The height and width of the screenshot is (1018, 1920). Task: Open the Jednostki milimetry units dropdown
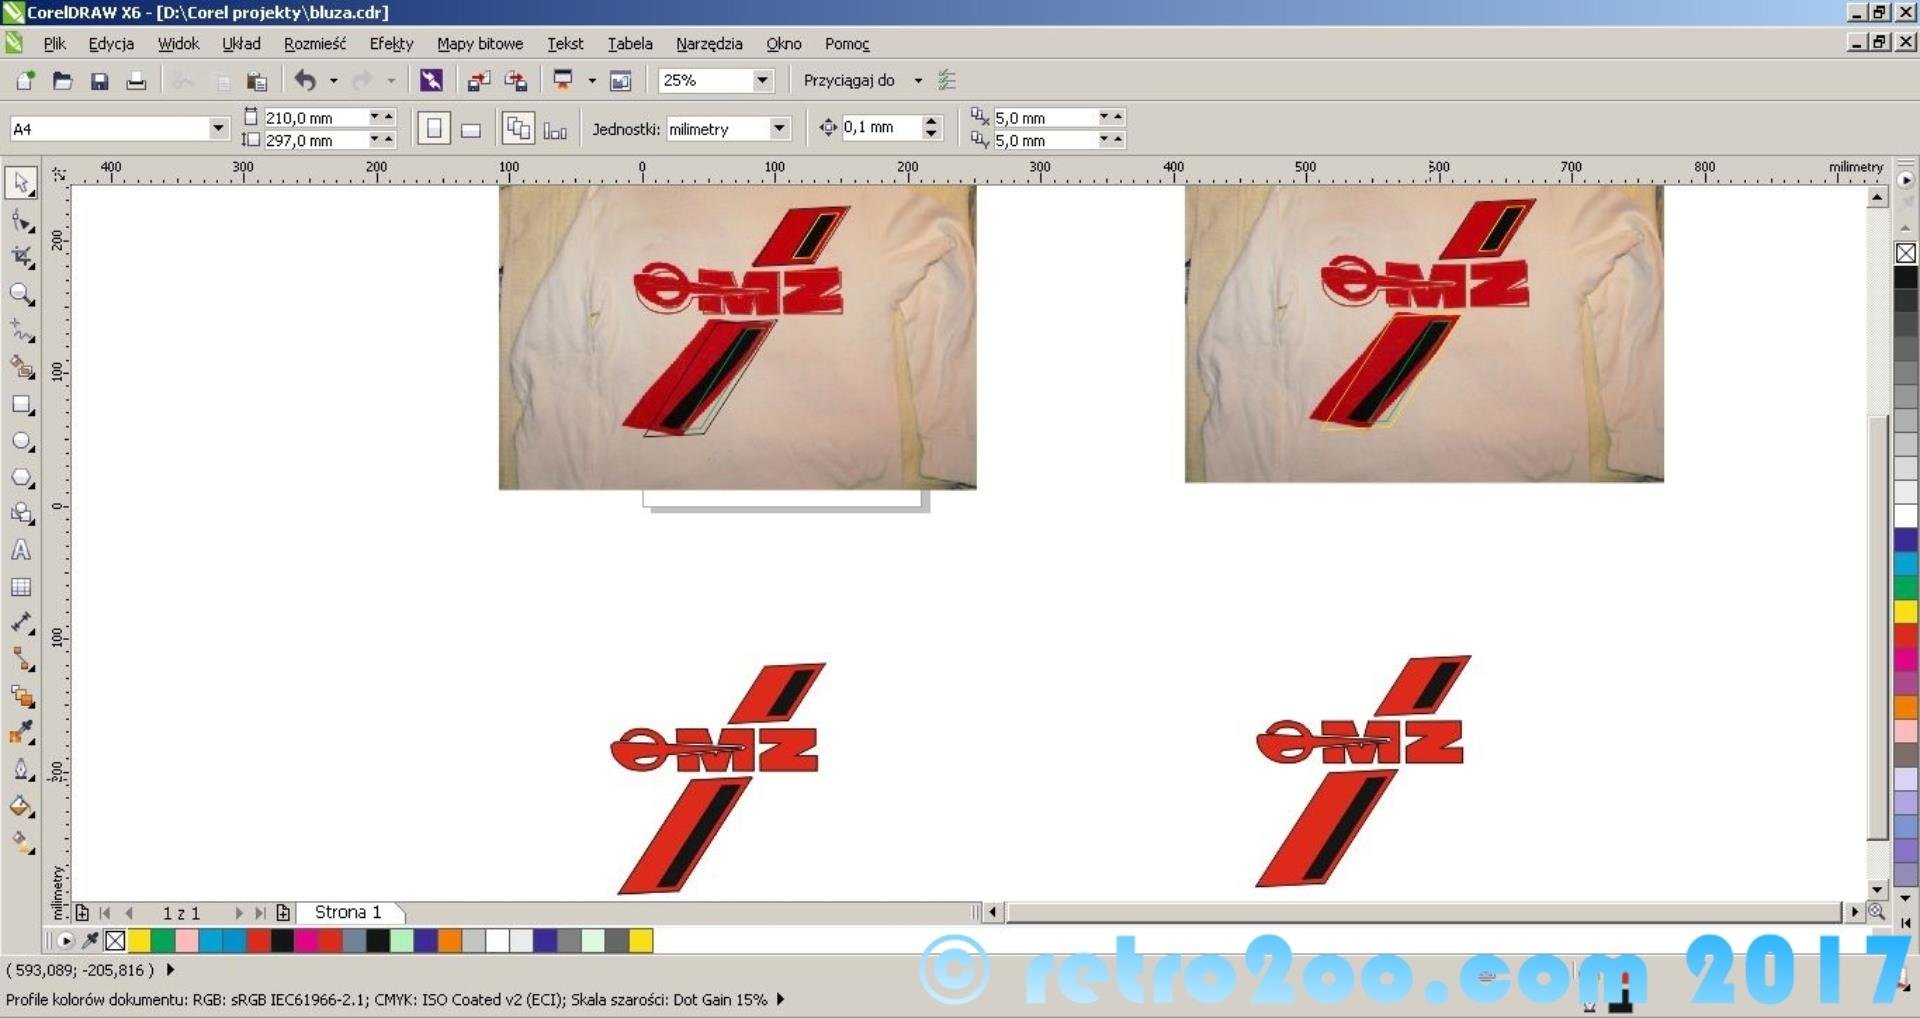point(779,128)
